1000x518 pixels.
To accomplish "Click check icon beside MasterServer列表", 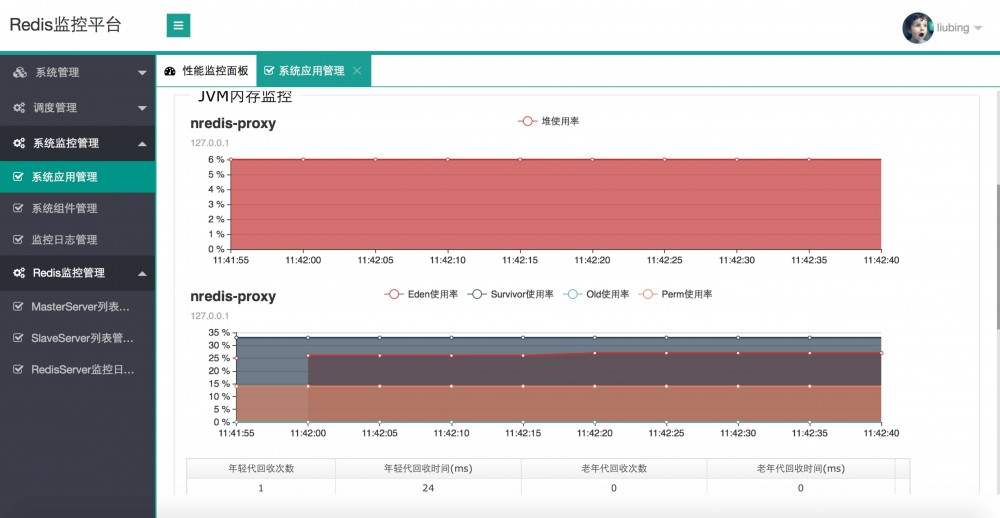I will coord(18,307).
